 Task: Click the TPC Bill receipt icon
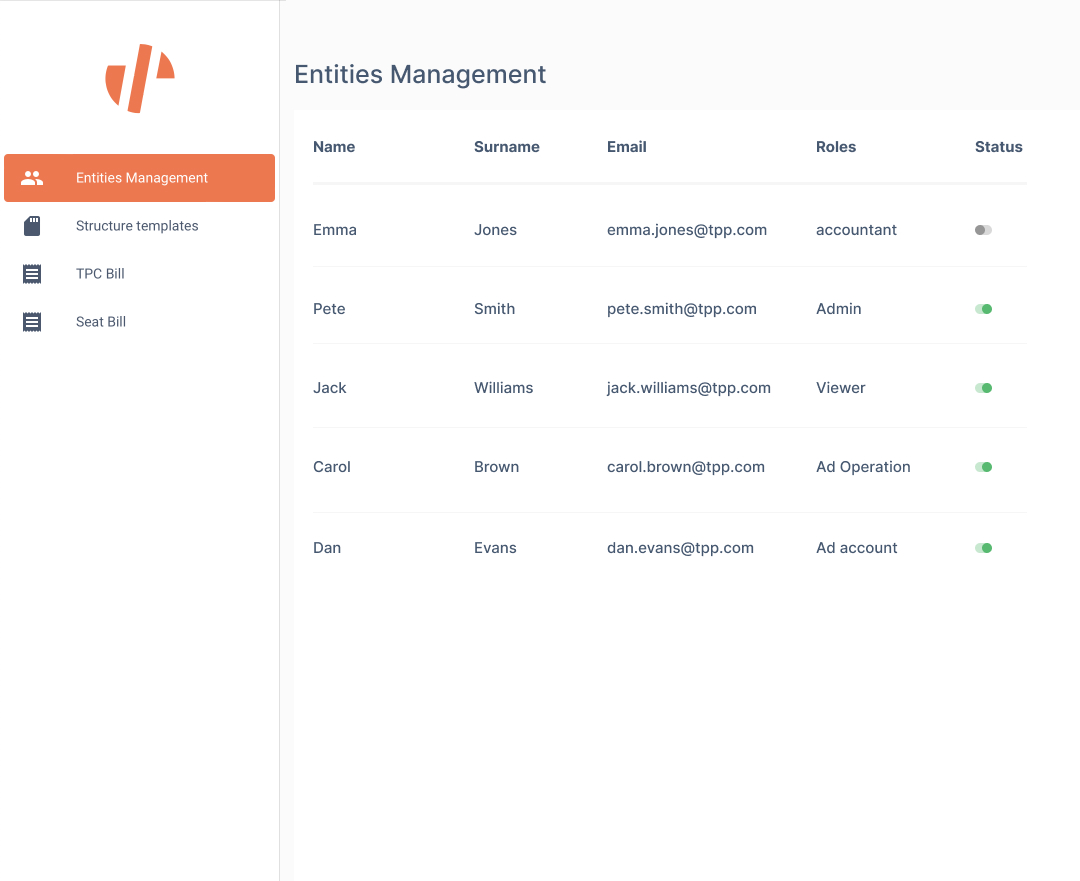point(32,274)
